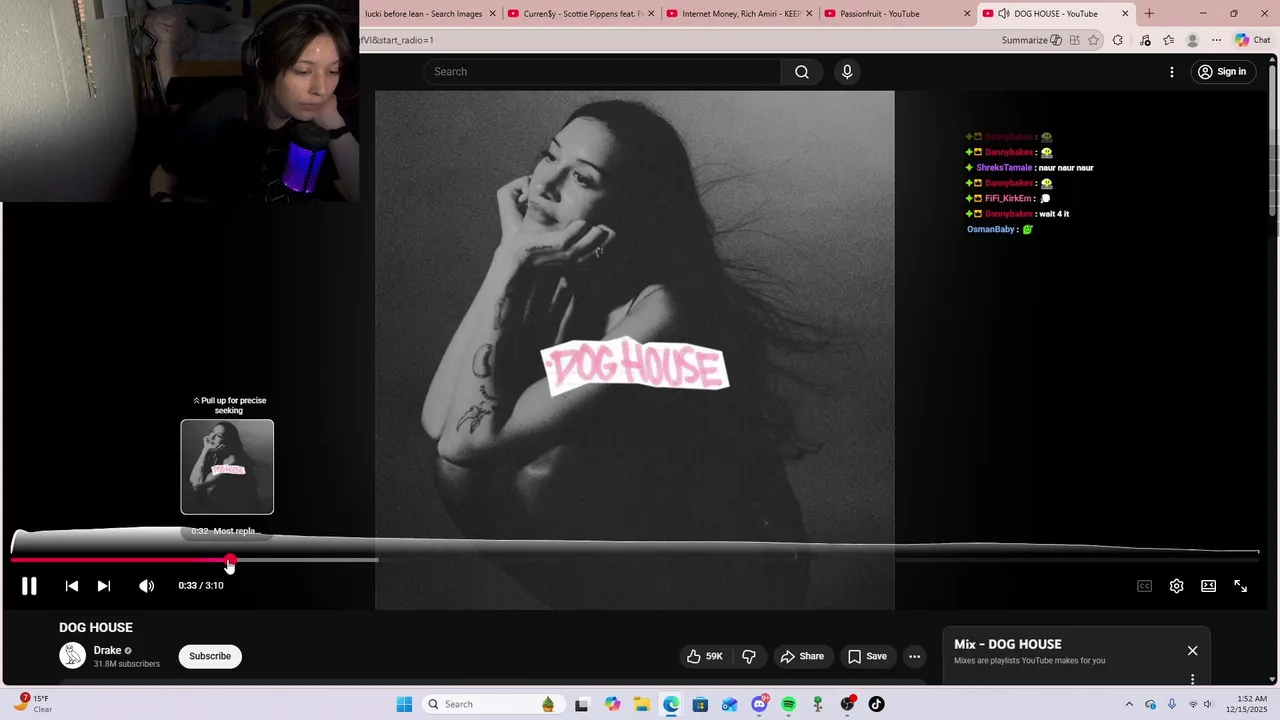Open the favorites list icon
The width and height of the screenshot is (1280, 720).
click(1168, 40)
